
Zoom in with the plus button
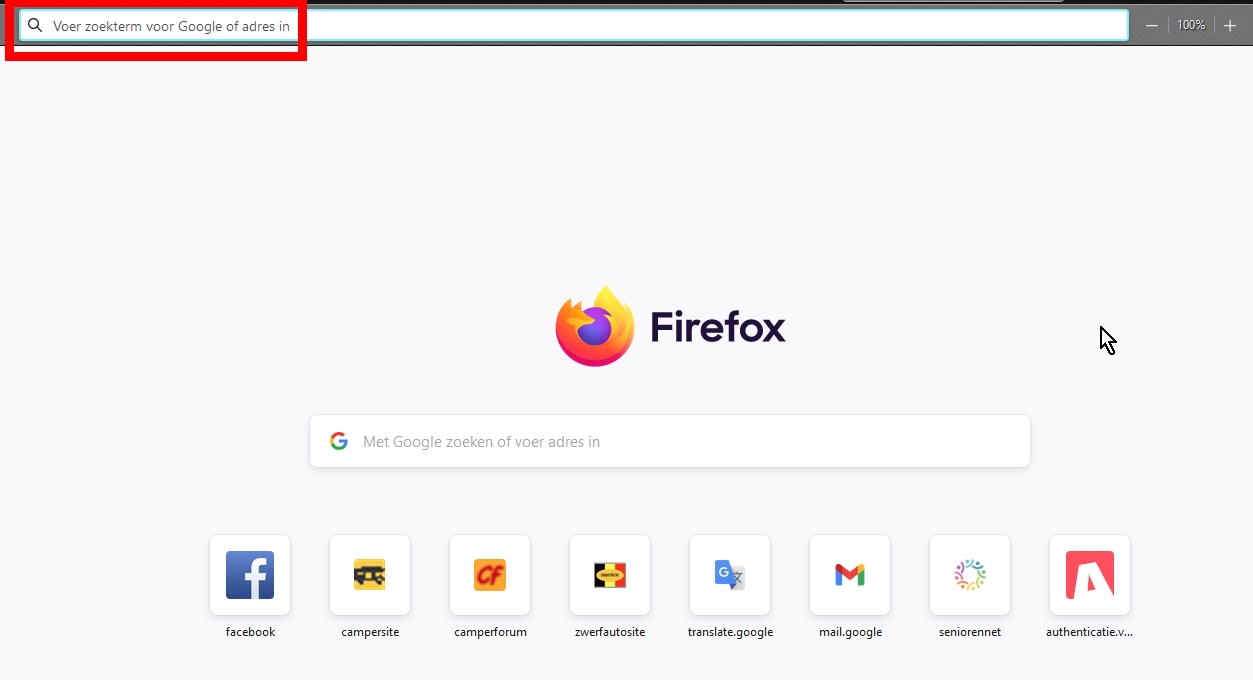tap(1230, 26)
